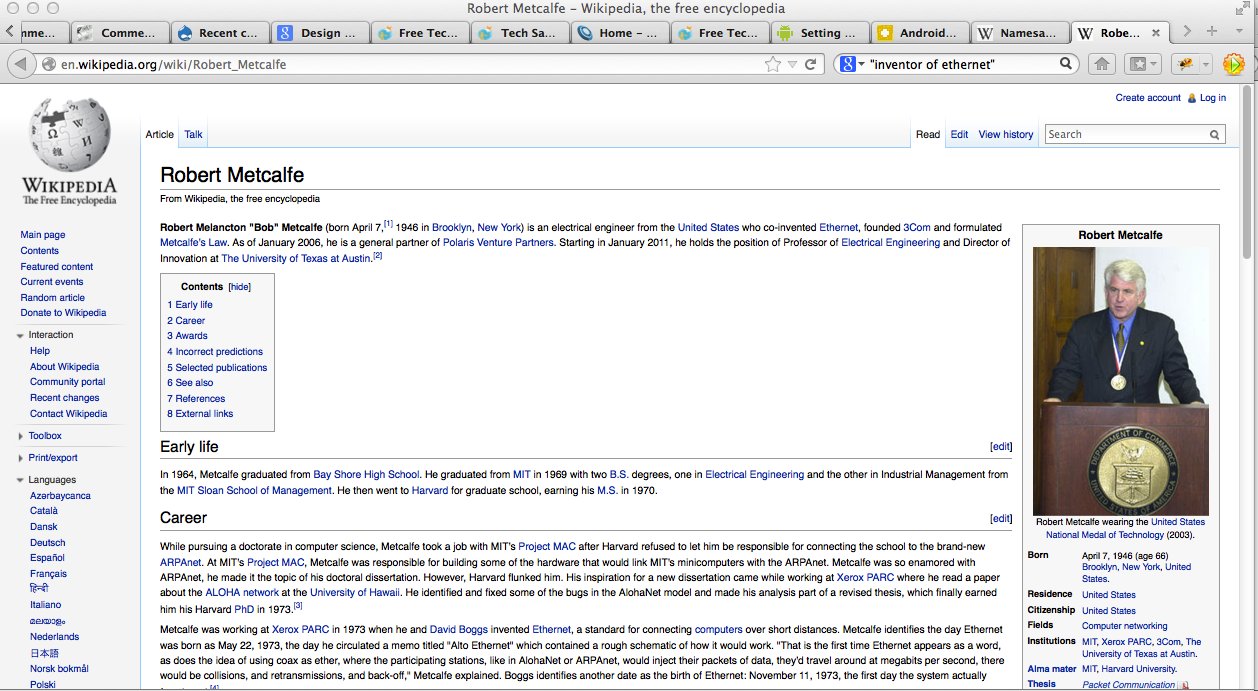Open the dropdown next to Firebug icon
The height and width of the screenshot is (691, 1258).
point(1205,64)
